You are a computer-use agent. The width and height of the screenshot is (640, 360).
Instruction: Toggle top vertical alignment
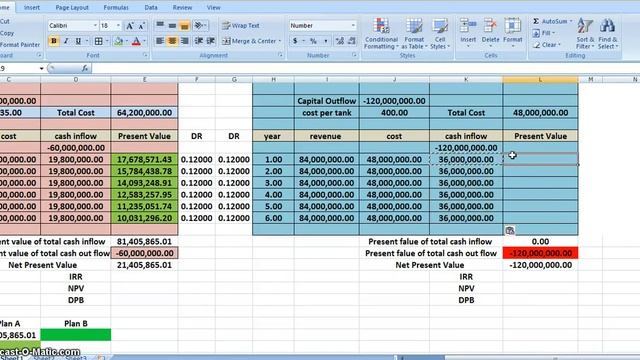coord(160,26)
